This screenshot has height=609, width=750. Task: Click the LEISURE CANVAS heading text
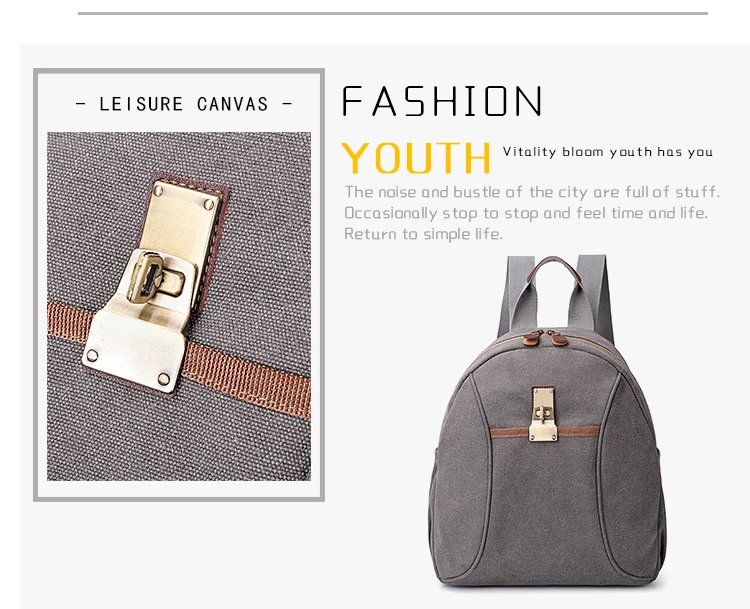tap(184, 104)
